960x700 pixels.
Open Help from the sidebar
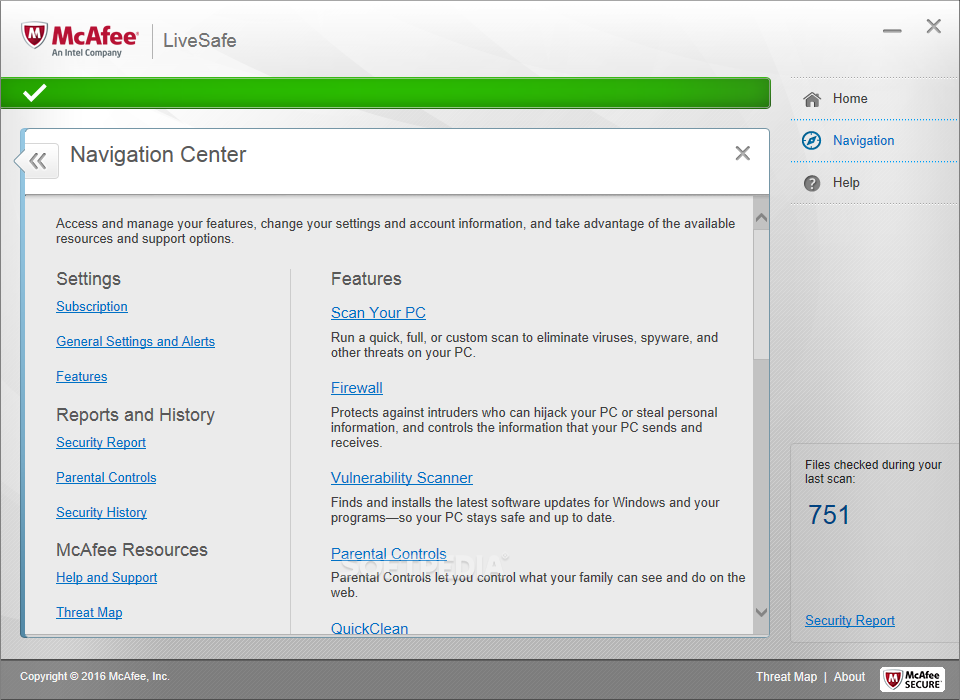[x=846, y=183]
